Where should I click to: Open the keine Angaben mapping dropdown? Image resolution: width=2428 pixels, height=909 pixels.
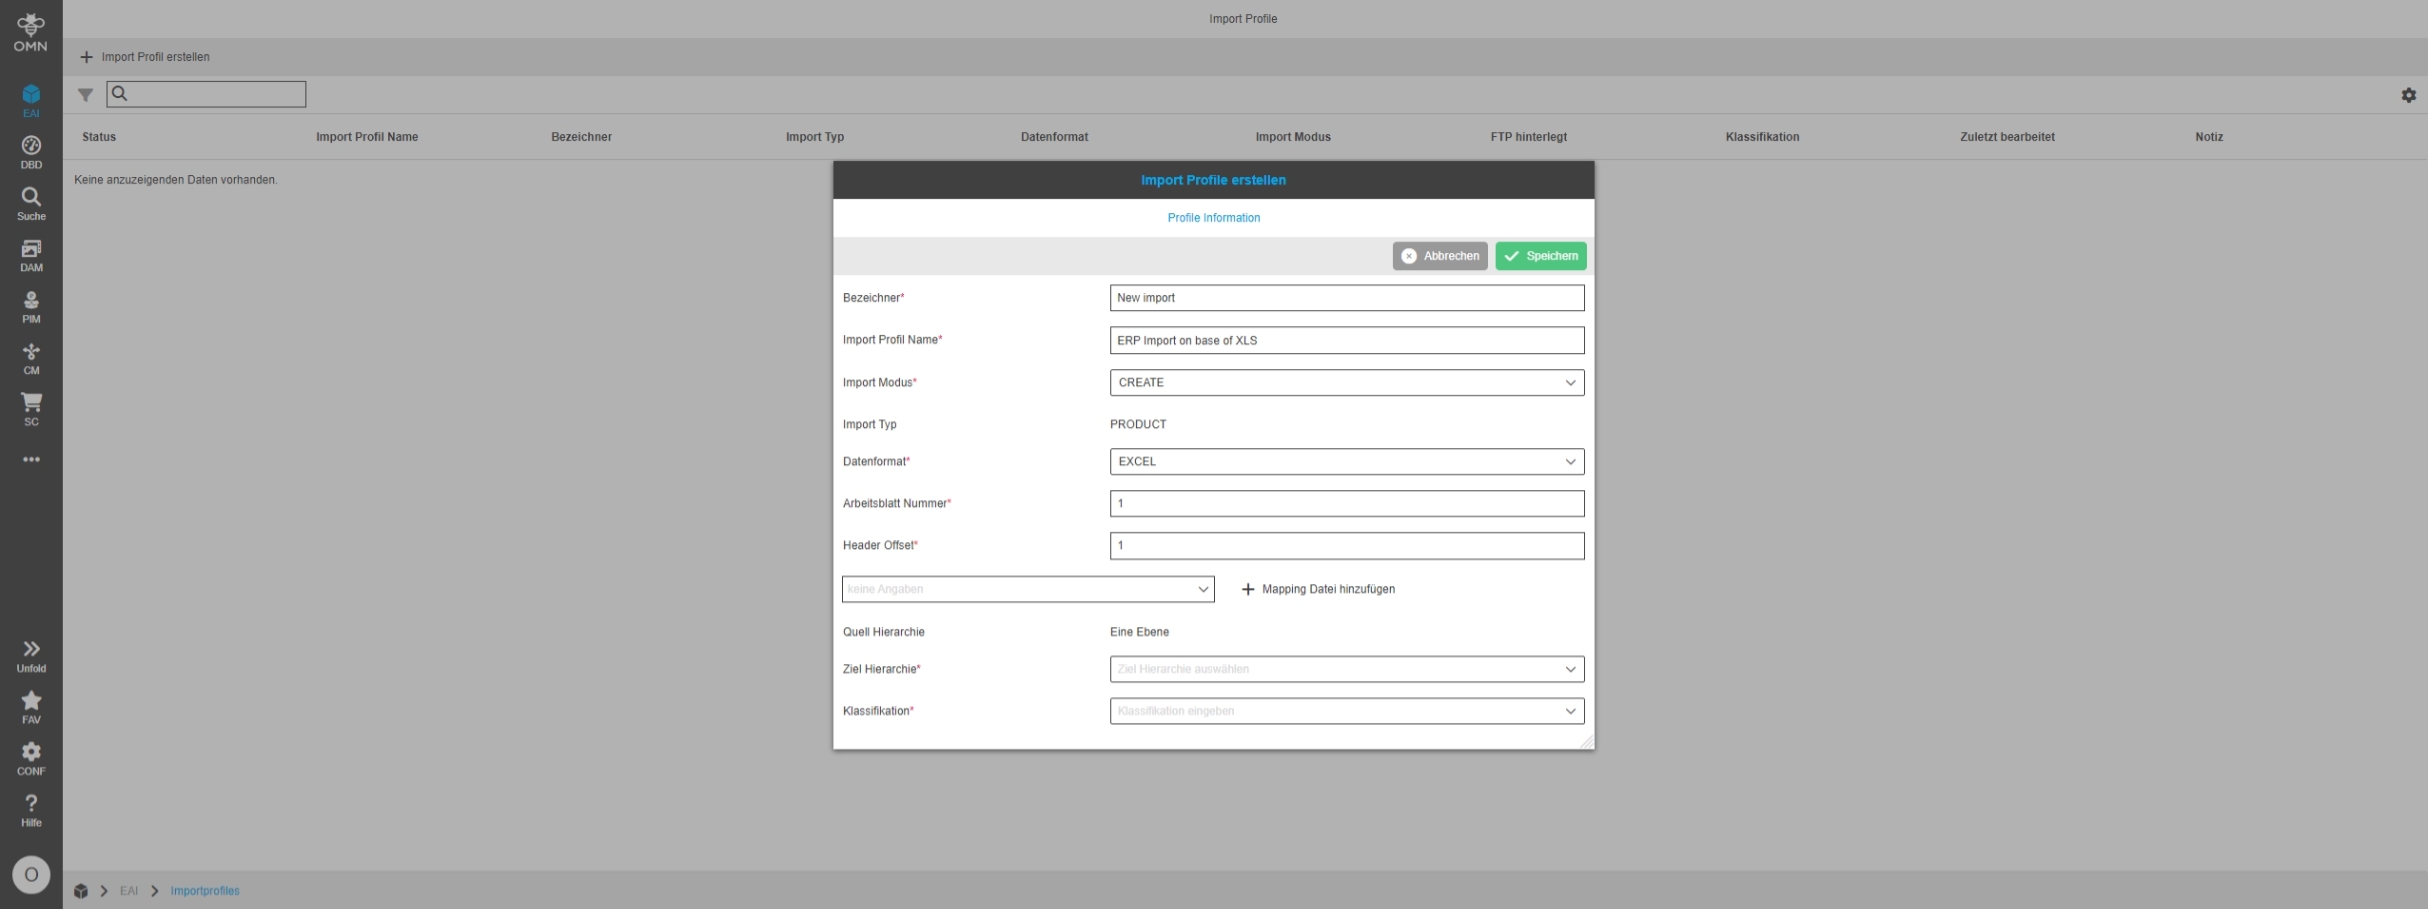click(x=1028, y=589)
